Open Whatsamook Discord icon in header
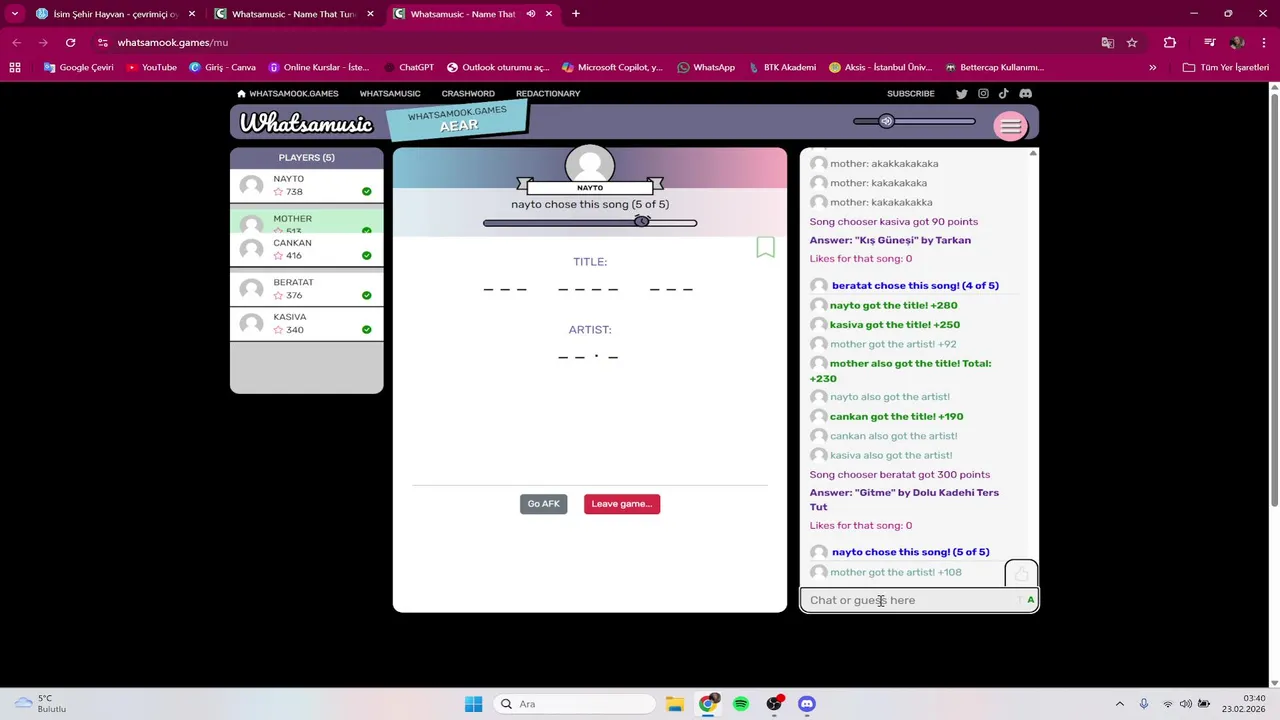Viewport: 1280px width, 720px height. (x=1025, y=93)
